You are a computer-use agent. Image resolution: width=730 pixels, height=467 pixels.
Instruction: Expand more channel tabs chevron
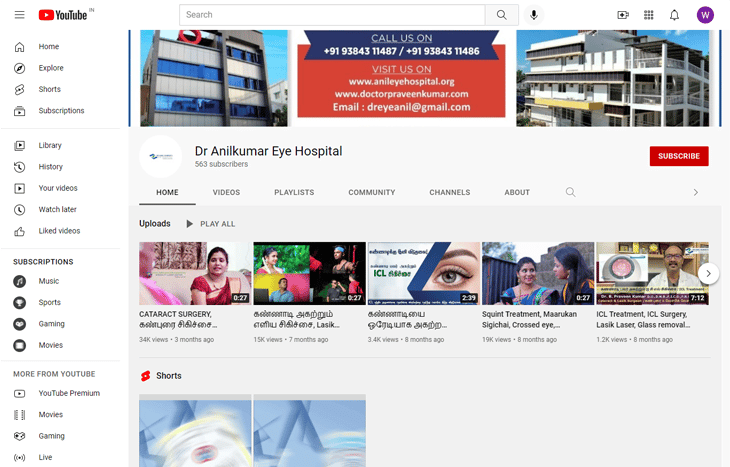696,192
